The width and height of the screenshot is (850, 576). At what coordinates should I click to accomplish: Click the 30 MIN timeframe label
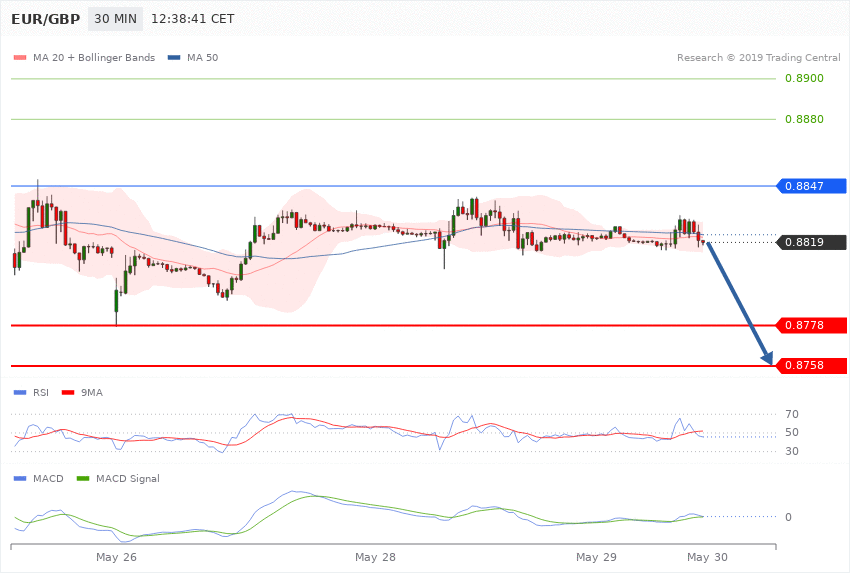[x=115, y=19]
